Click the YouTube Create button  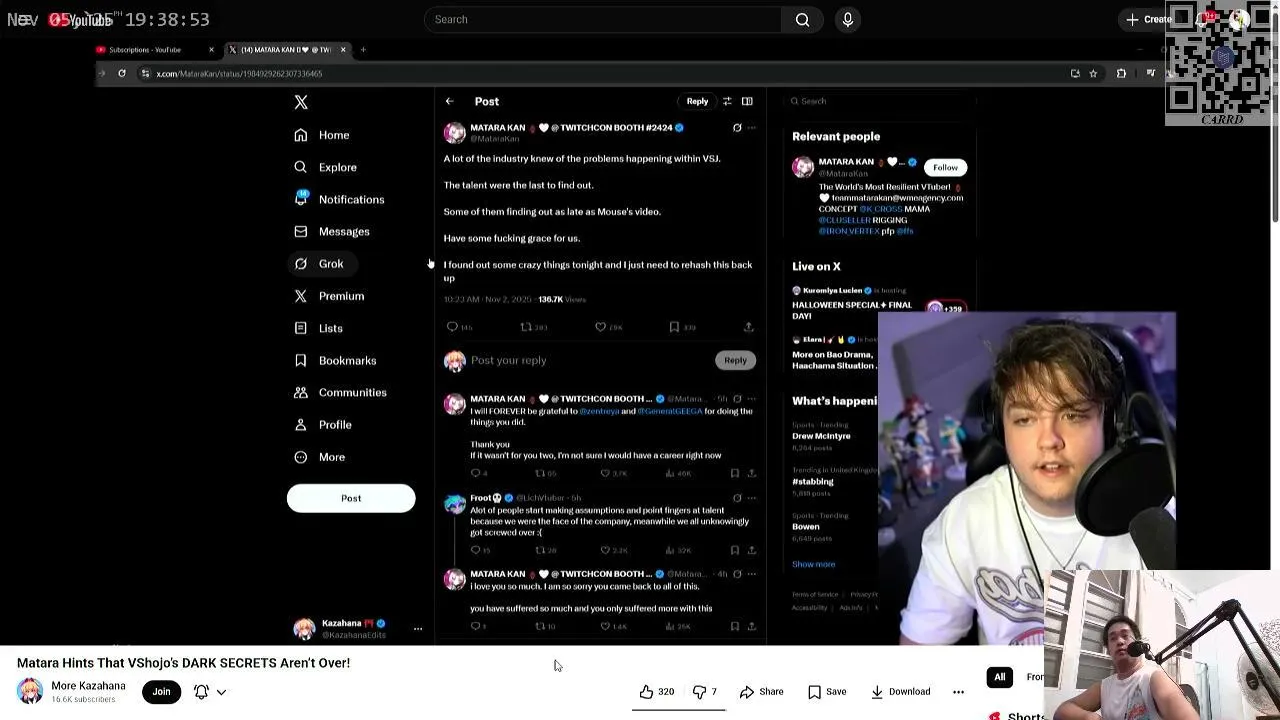[1149, 19]
